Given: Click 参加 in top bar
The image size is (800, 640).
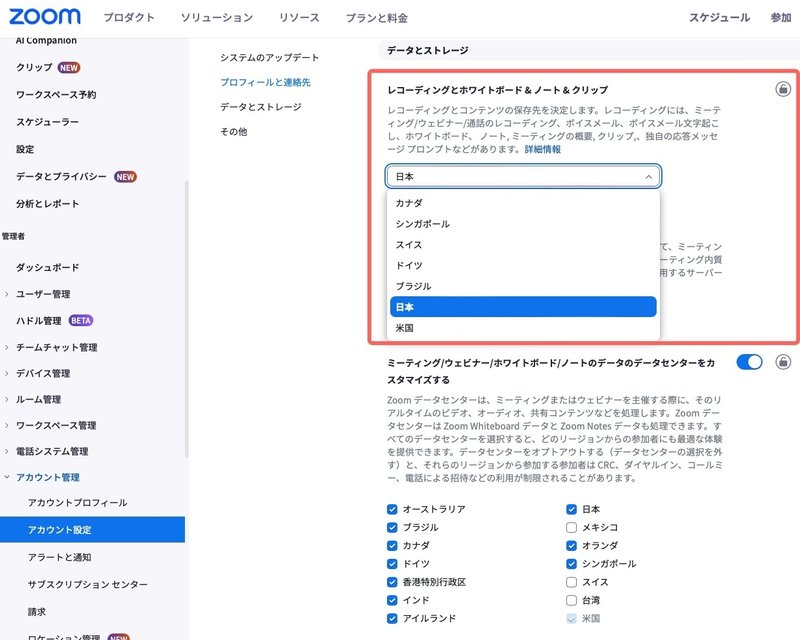Looking at the screenshot, I should (781, 17).
